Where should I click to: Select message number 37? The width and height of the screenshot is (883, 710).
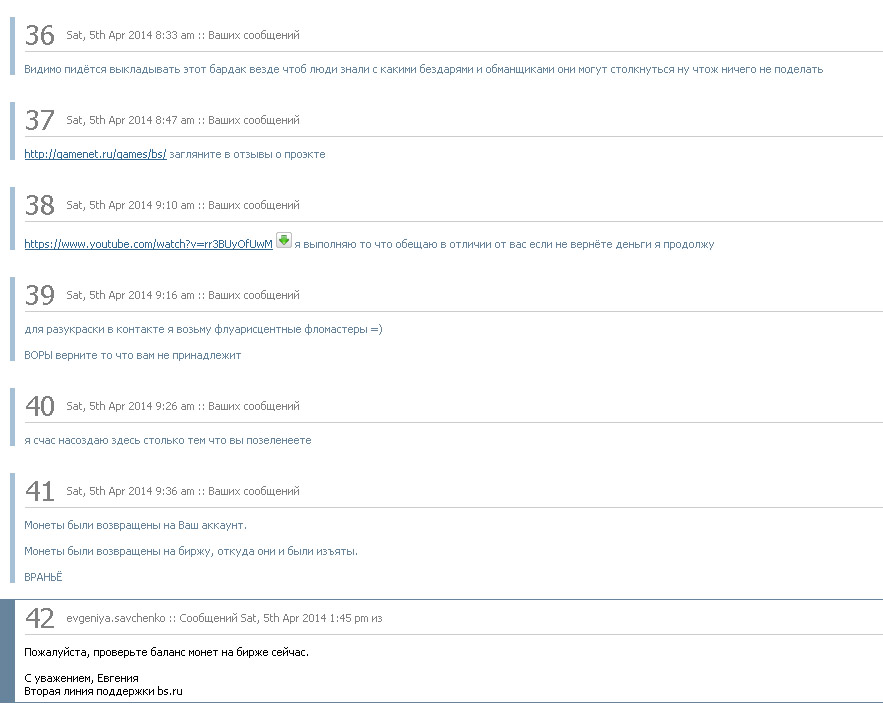click(x=39, y=120)
